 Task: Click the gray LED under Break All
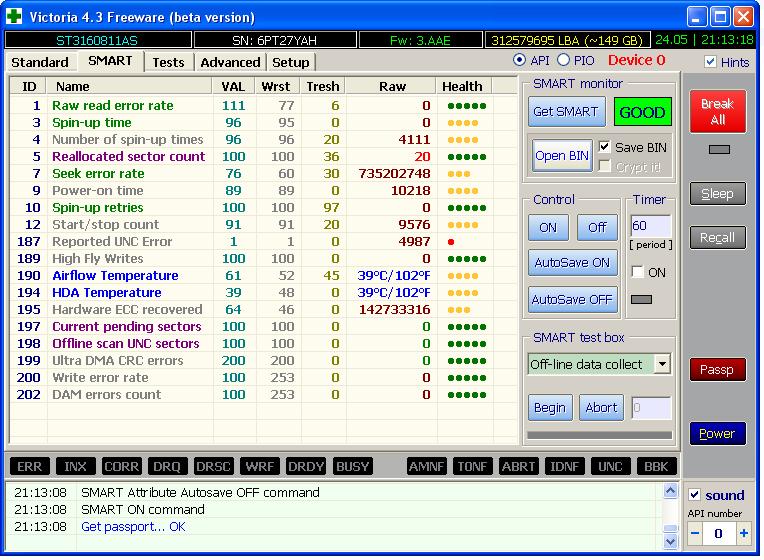click(x=719, y=149)
